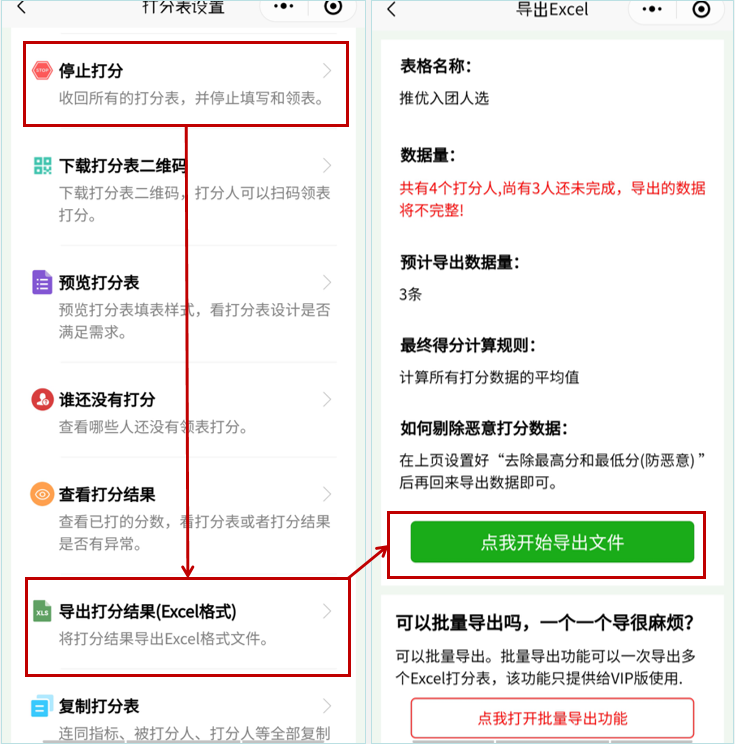Click the purple document icon for 预览打分表

(x=42, y=282)
